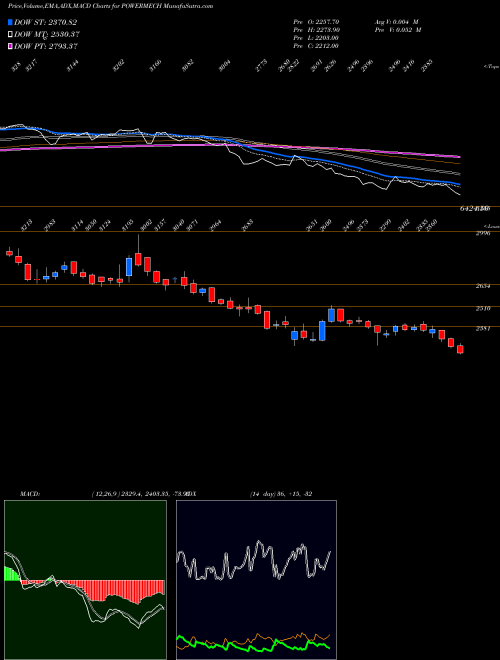
Task: Click the 'Avg V: 0.004 M' volume text
Action: tap(396, 21)
